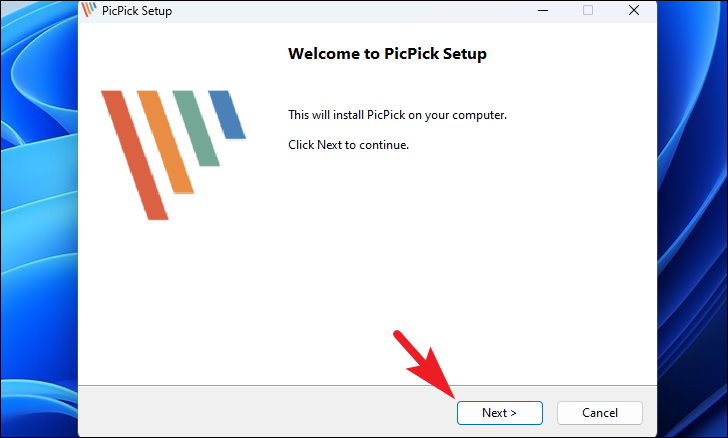Click the blue stripe of PicPick logo
The width and height of the screenshot is (728, 438).
(227, 114)
